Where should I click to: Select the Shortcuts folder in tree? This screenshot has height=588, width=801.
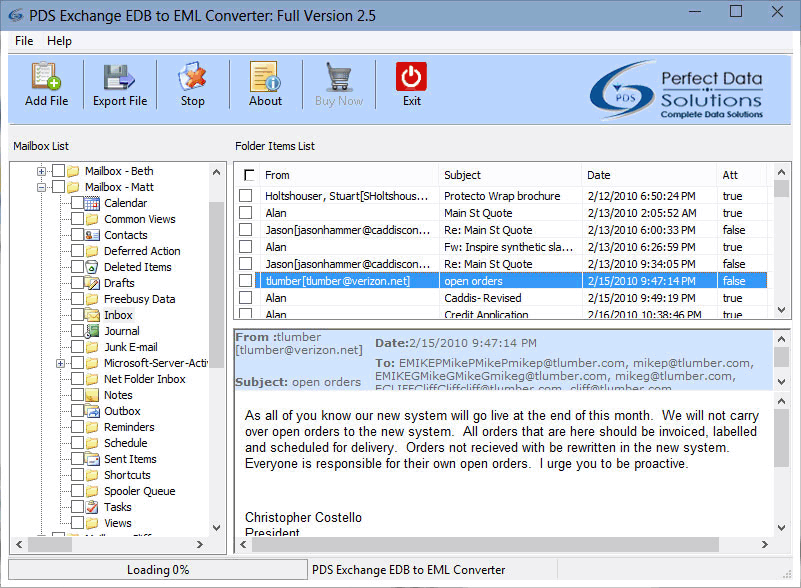[x=127, y=475]
